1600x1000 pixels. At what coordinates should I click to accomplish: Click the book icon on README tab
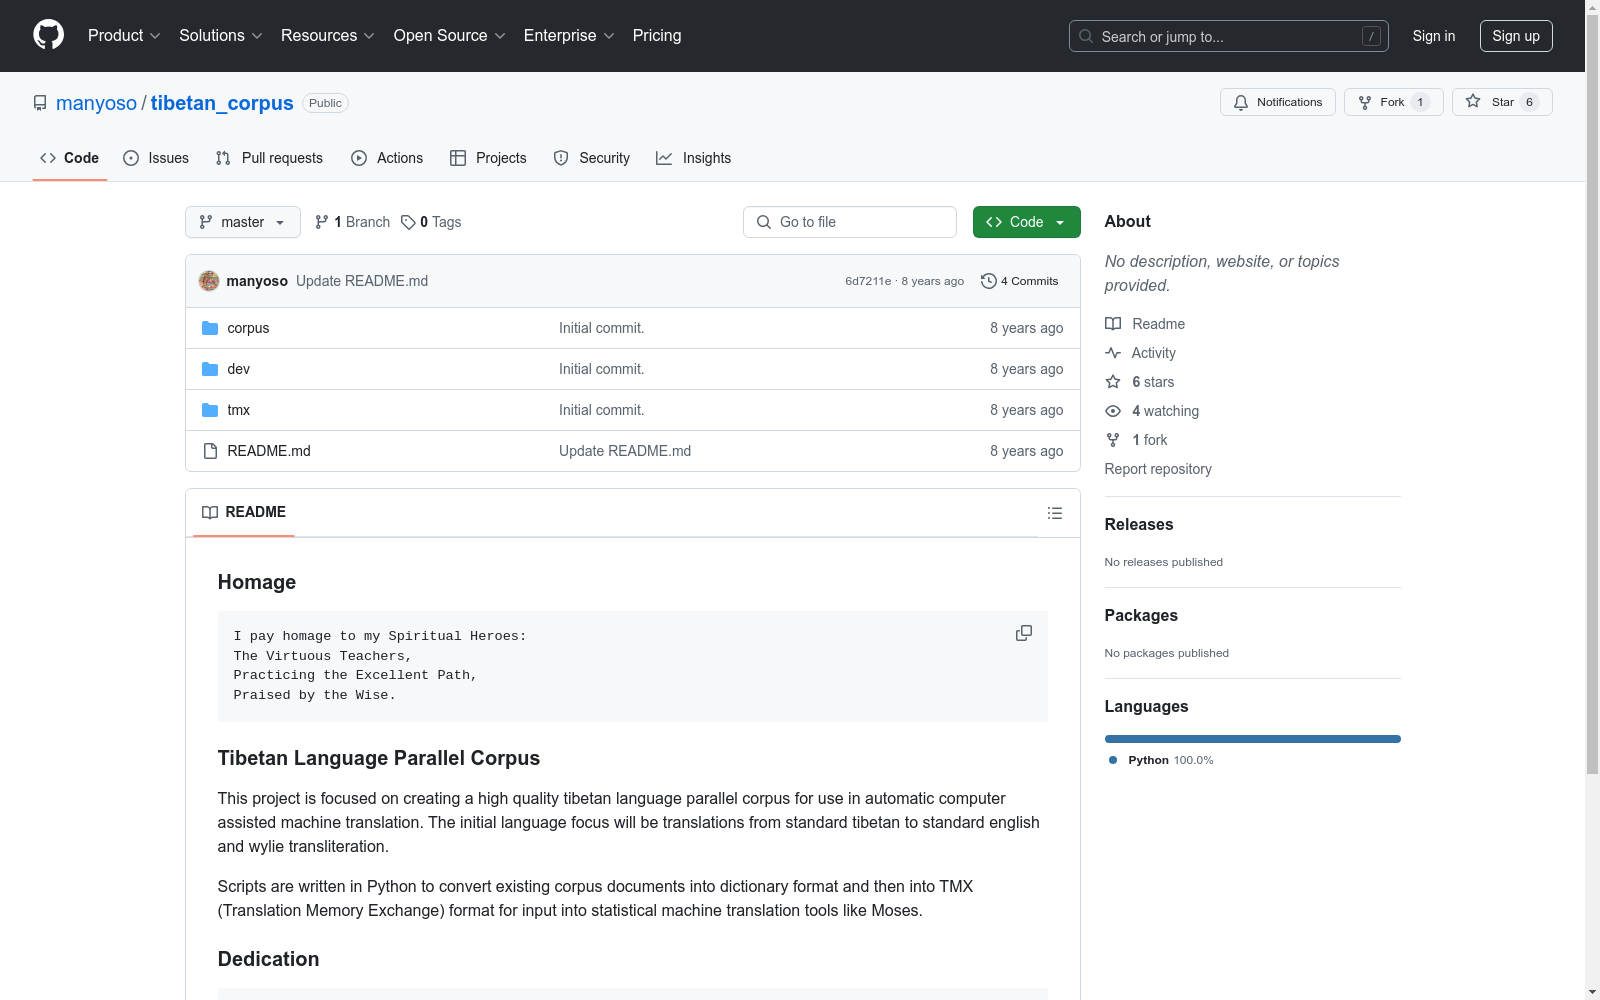210,512
